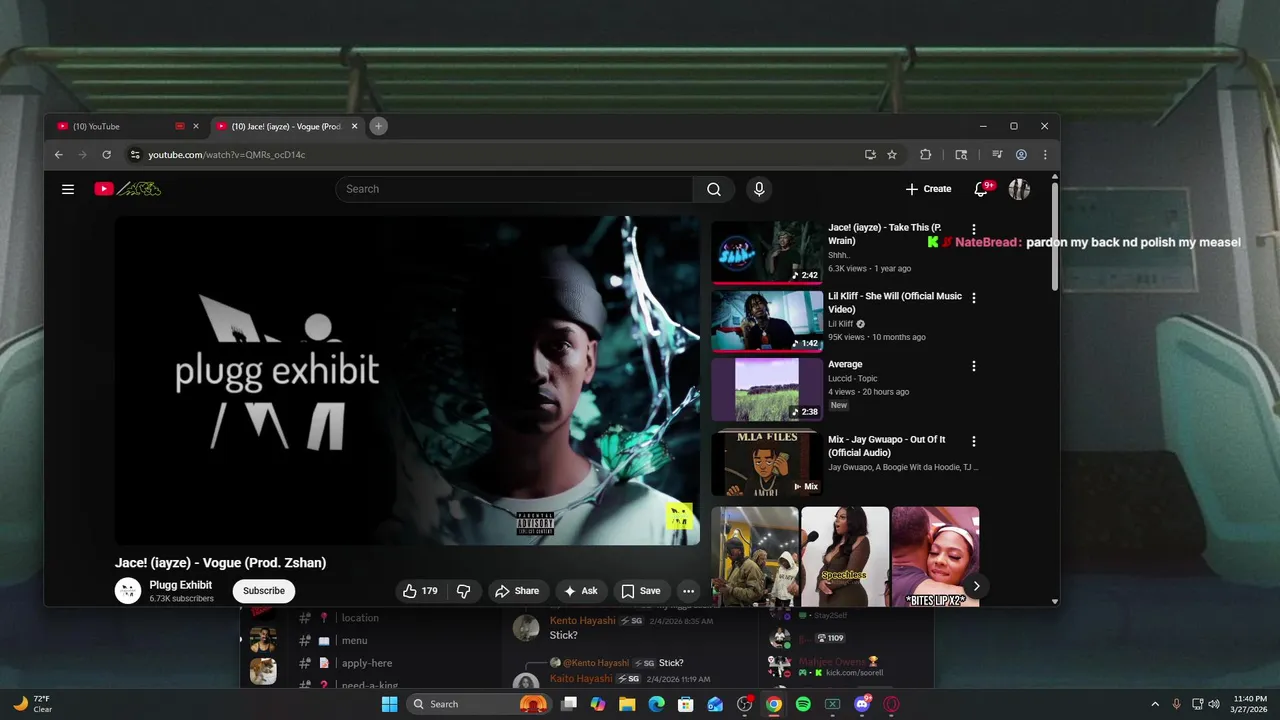This screenshot has height=720, width=1280.
Task: Open the weather widget showing 72°F
Action: 32,704
